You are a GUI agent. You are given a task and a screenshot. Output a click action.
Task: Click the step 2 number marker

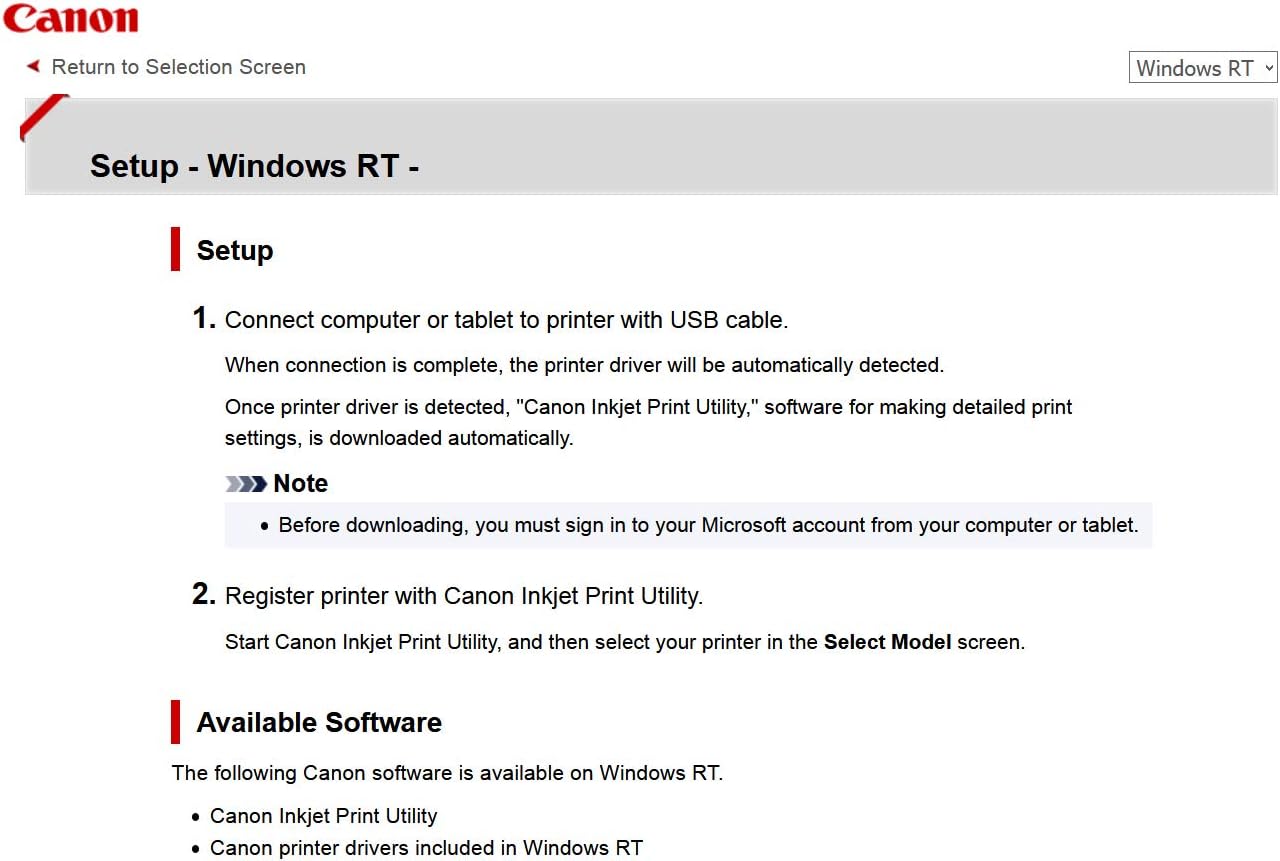(203, 595)
